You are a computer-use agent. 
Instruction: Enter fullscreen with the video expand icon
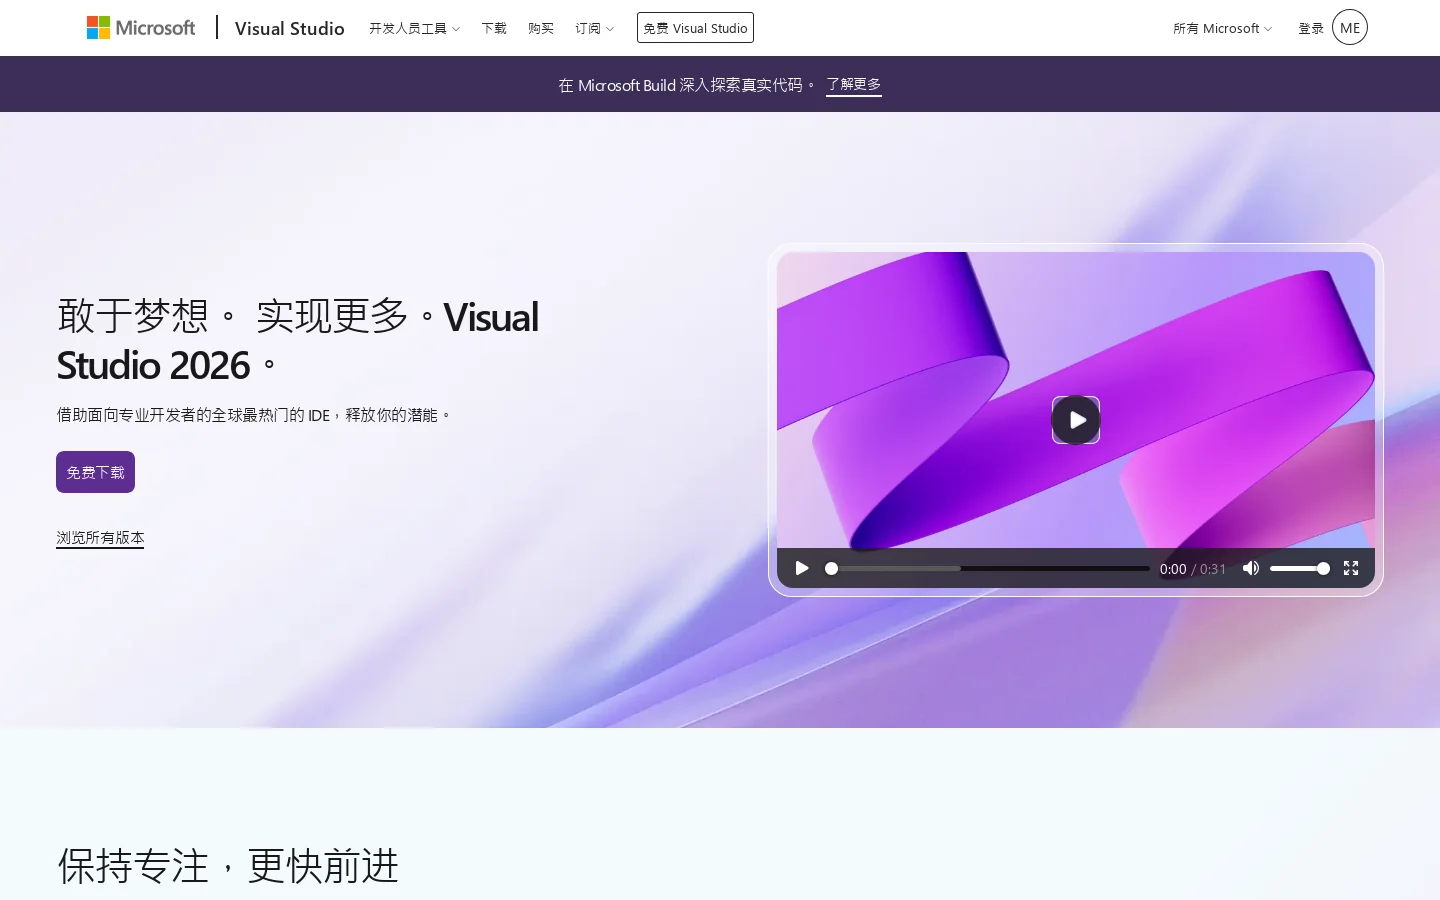(x=1351, y=568)
